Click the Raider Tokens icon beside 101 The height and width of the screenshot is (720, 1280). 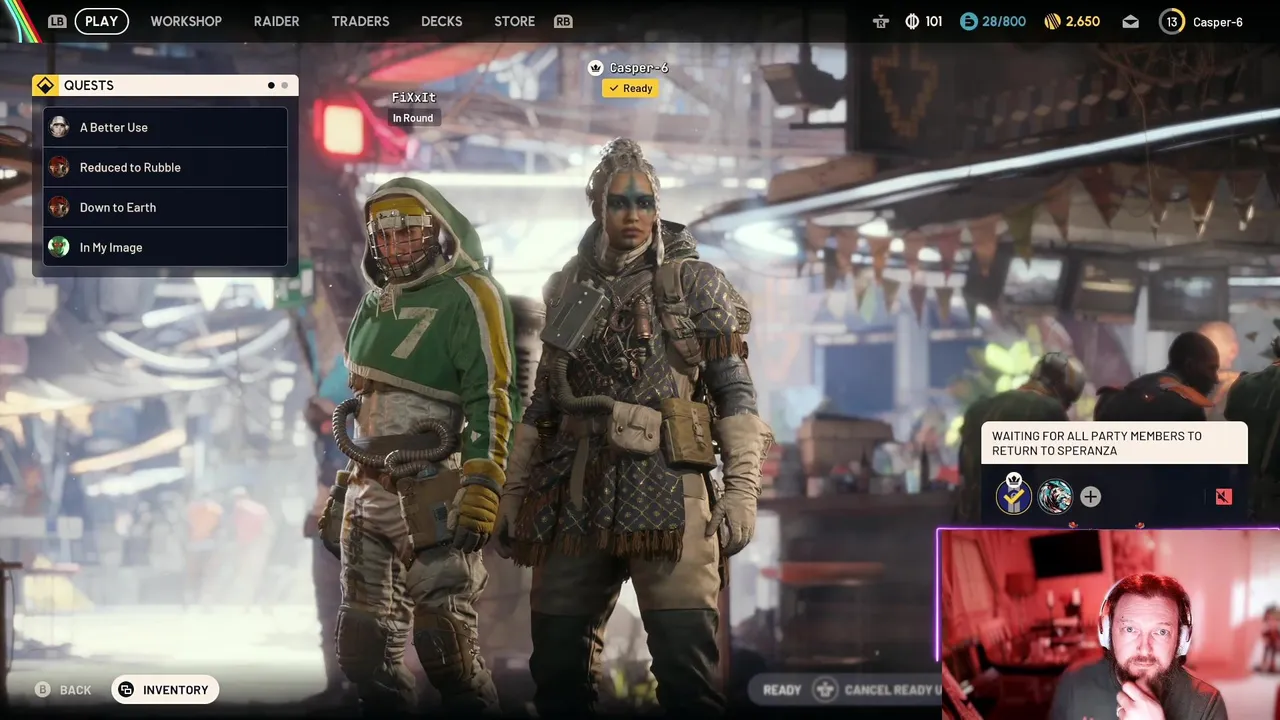point(912,21)
